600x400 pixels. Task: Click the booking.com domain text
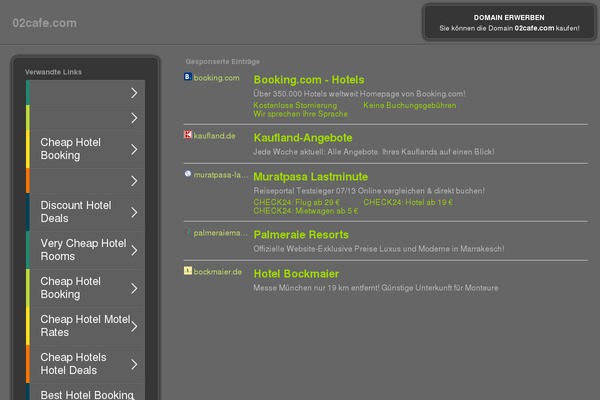(x=216, y=78)
